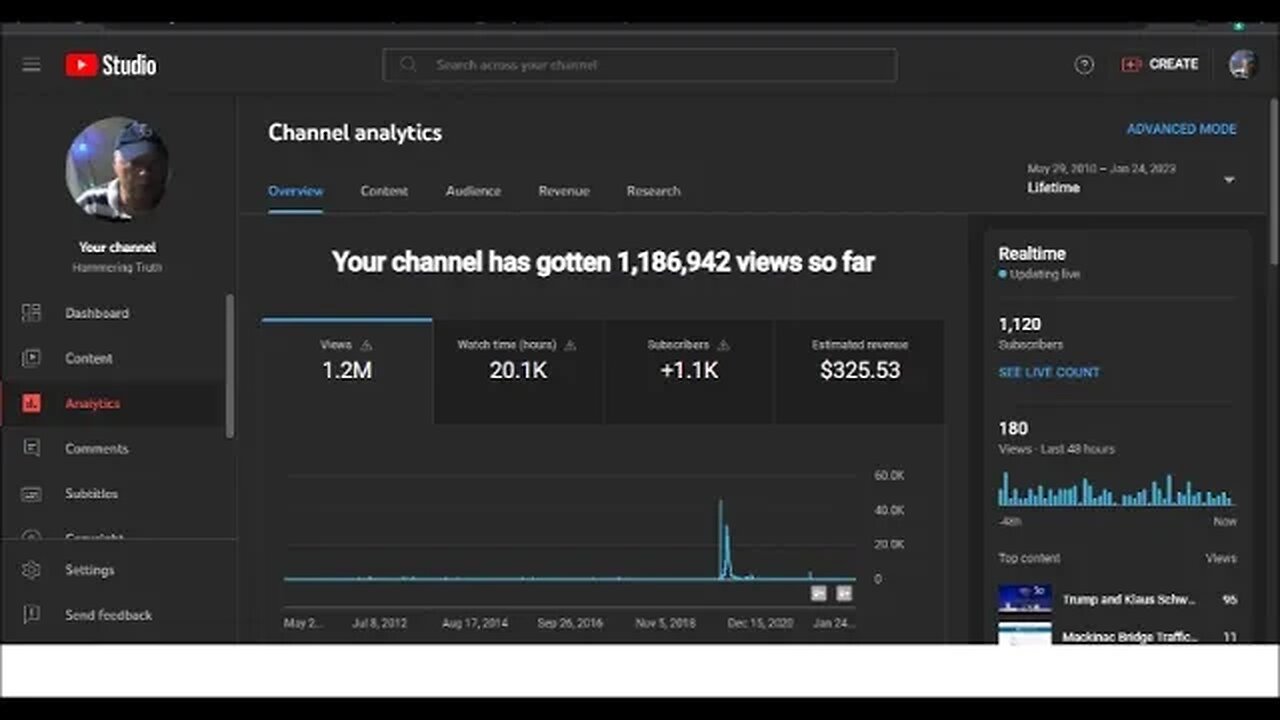Click the 1,120 Subscribers count

(1019, 324)
